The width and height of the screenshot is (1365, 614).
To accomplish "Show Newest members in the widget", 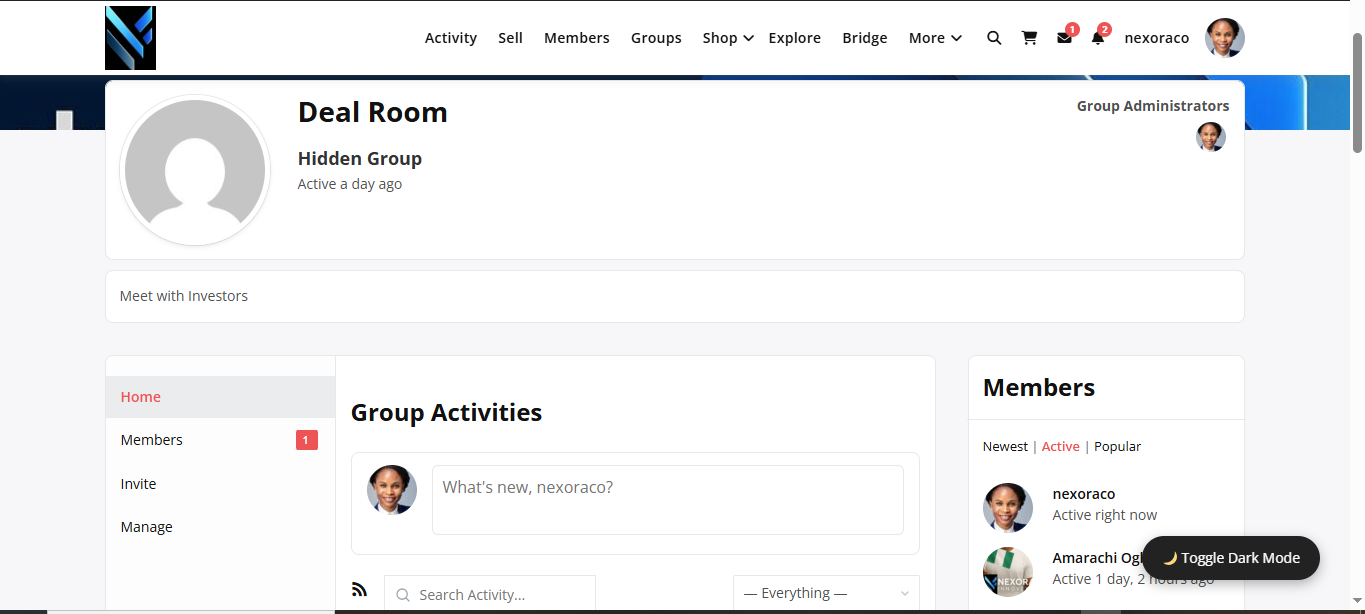I will (x=1005, y=447).
